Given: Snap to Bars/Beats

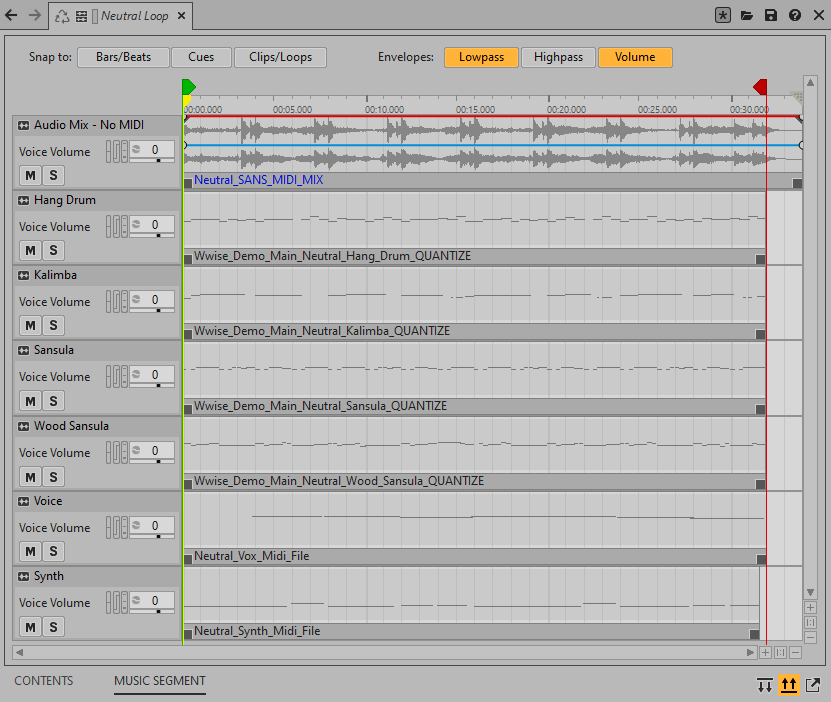Looking at the screenshot, I should tap(123, 58).
